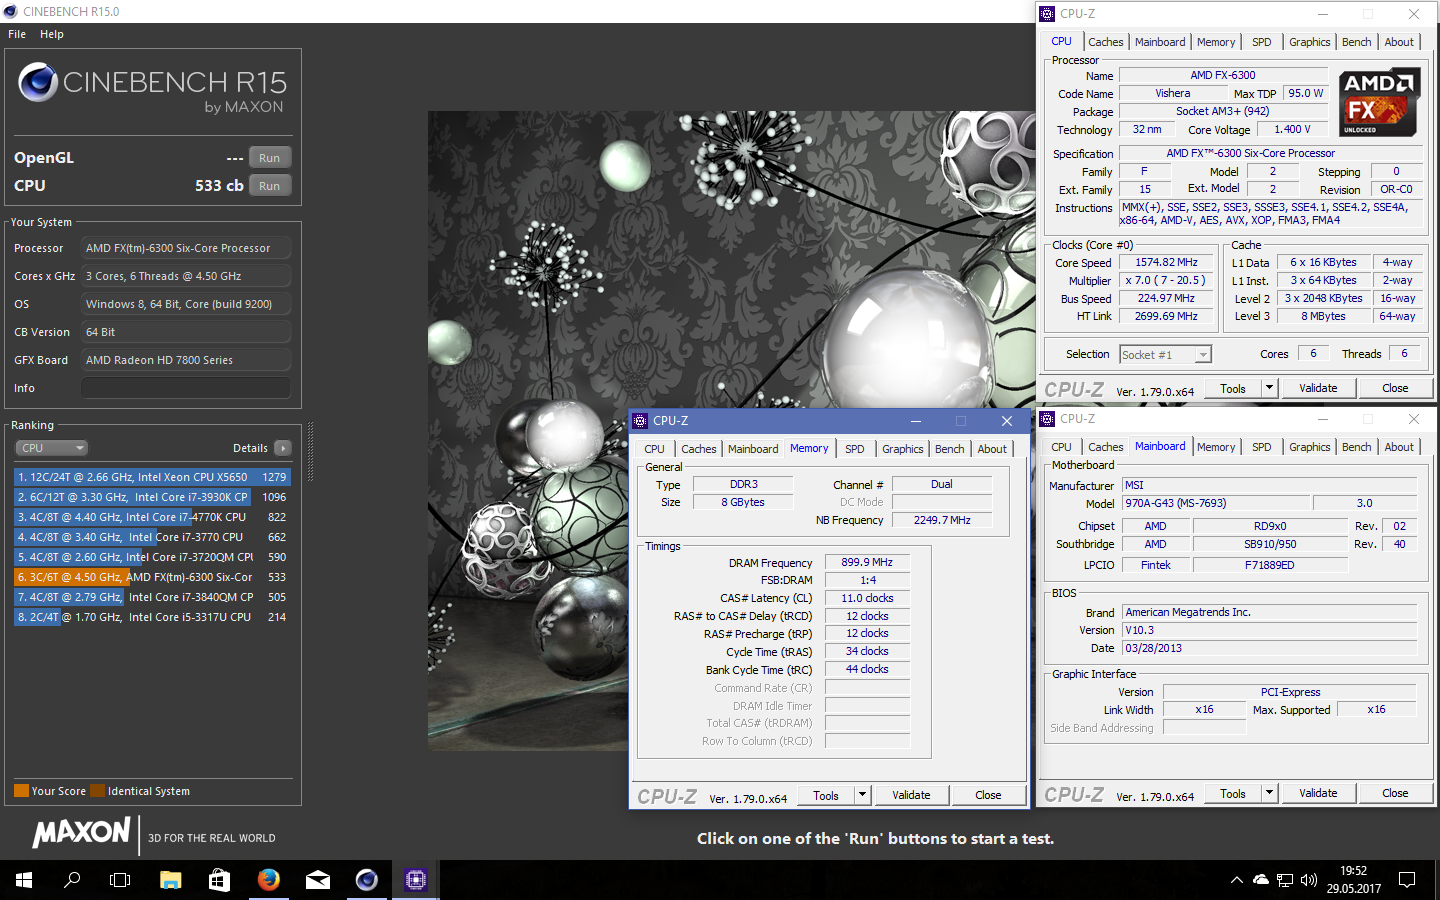Viewport: 1440px width, 900px height.
Task: Open Socket #1 selection dropdown
Action: pos(1165,354)
